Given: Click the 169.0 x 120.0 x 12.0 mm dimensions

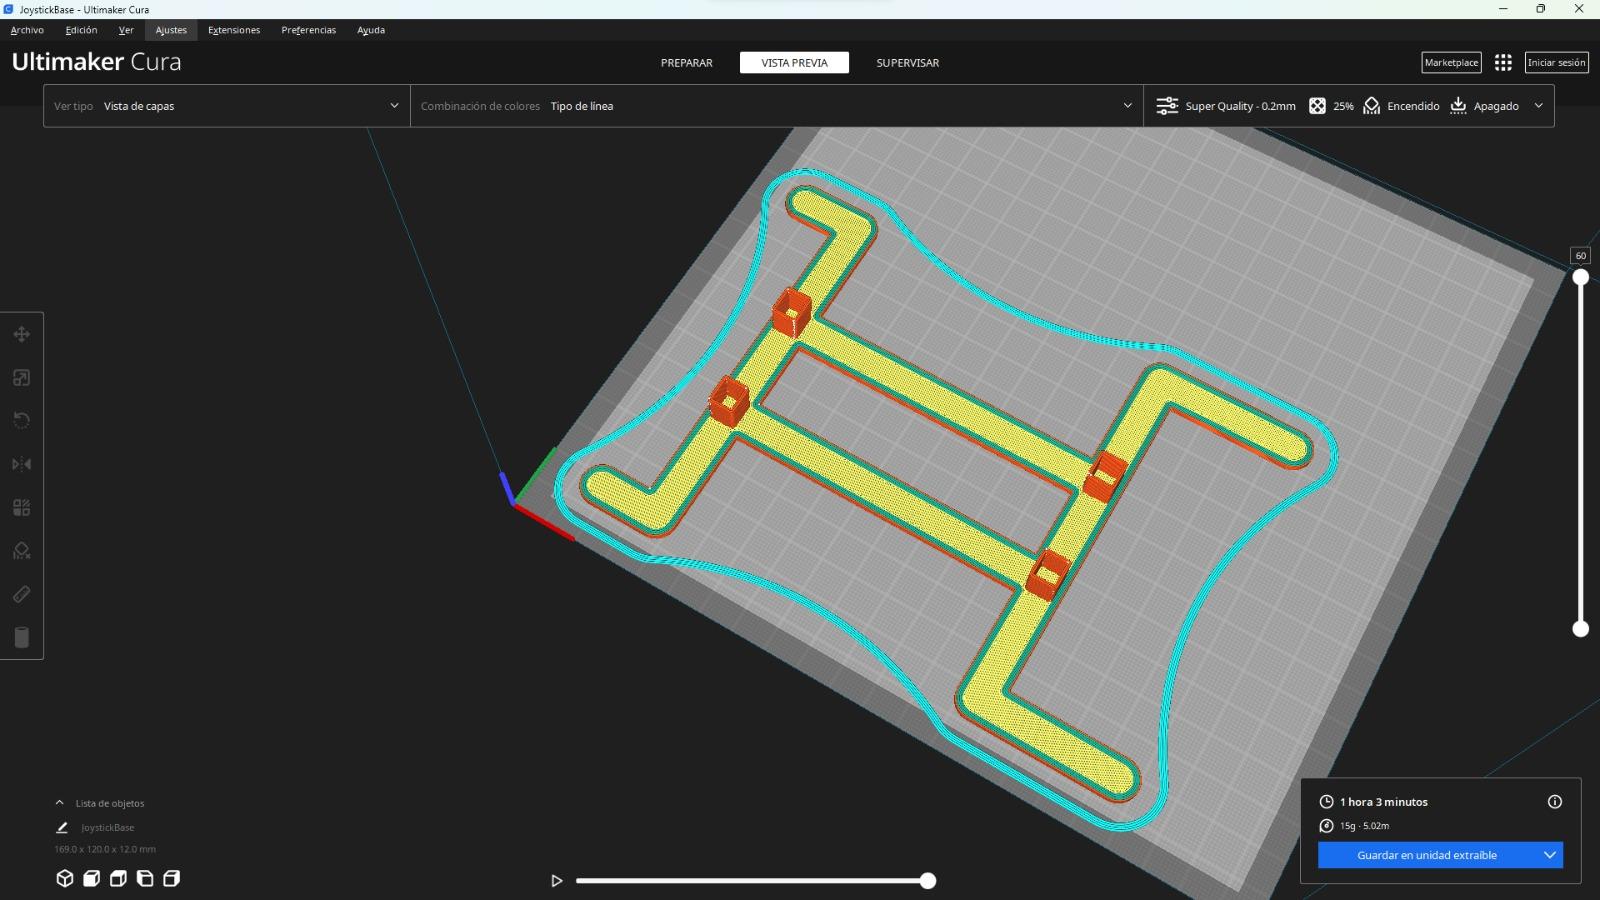Looking at the screenshot, I should click(x=105, y=849).
